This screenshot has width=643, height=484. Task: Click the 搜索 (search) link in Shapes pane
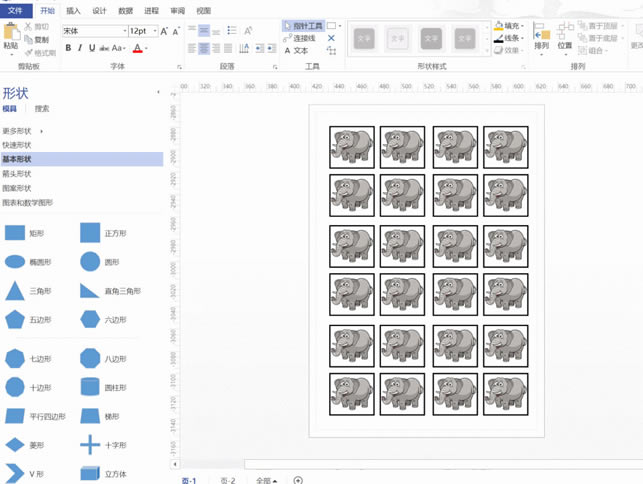(x=41, y=108)
